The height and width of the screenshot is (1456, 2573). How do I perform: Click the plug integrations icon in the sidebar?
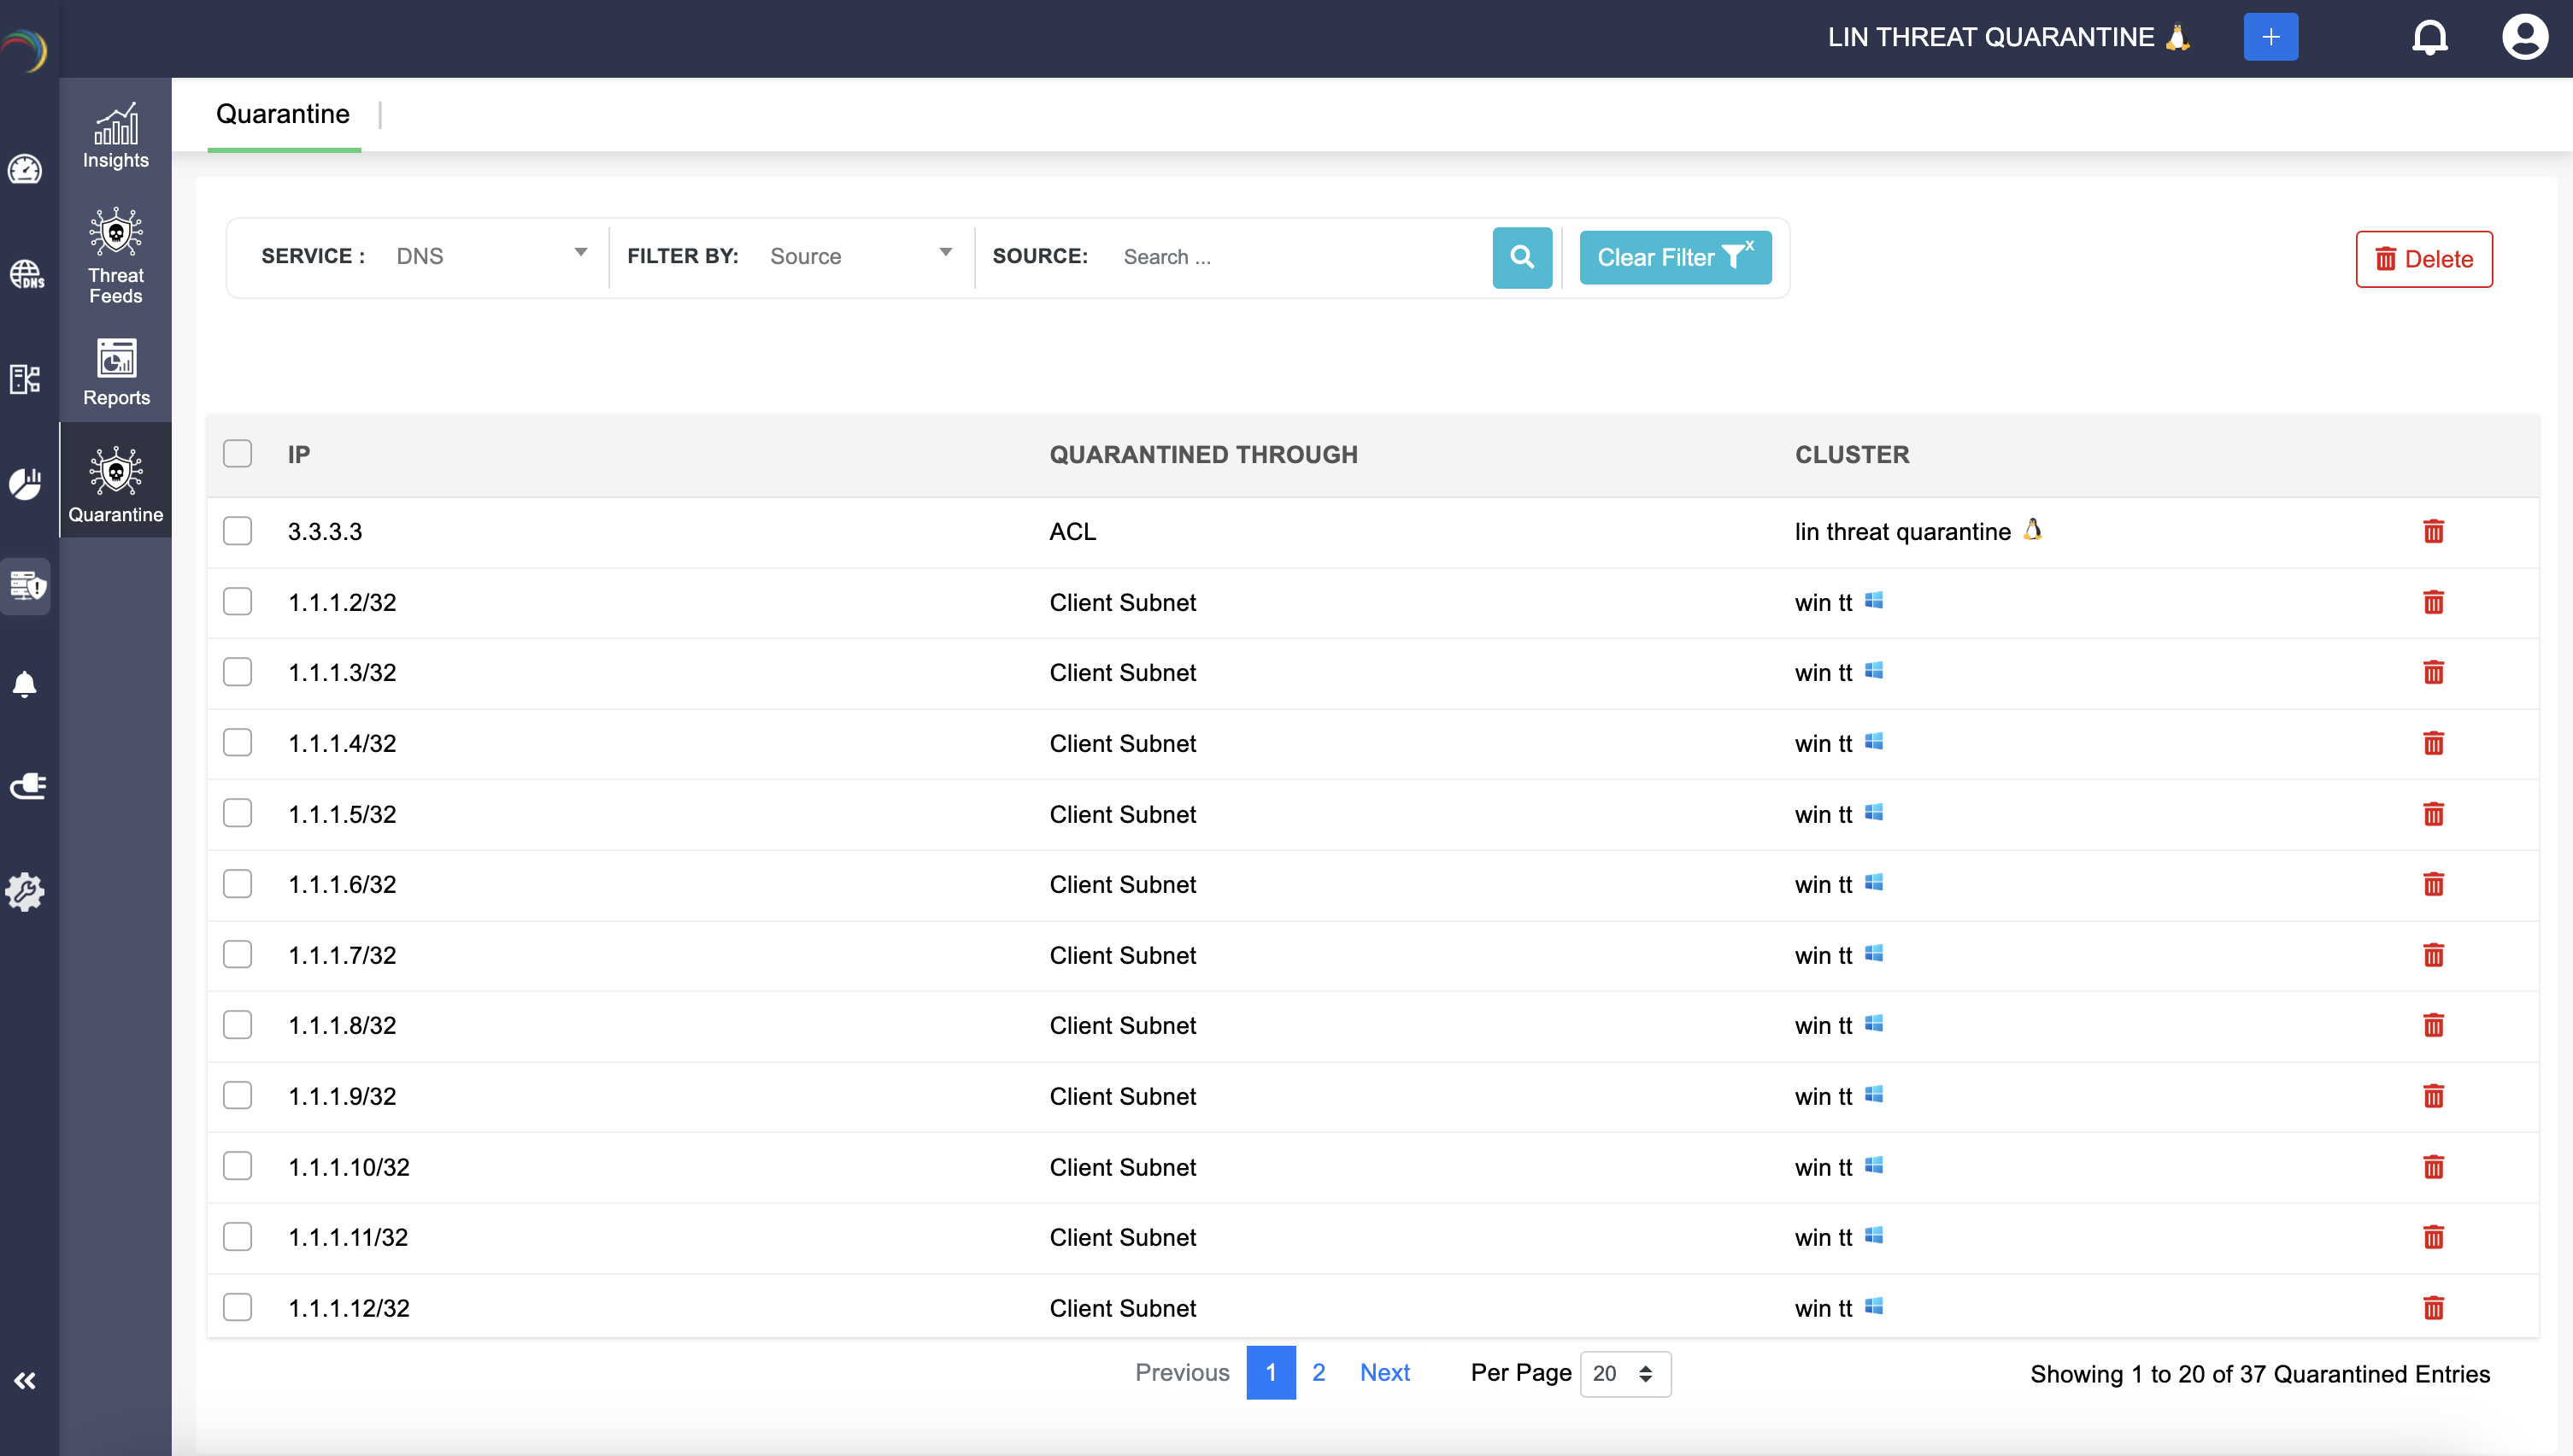26,786
